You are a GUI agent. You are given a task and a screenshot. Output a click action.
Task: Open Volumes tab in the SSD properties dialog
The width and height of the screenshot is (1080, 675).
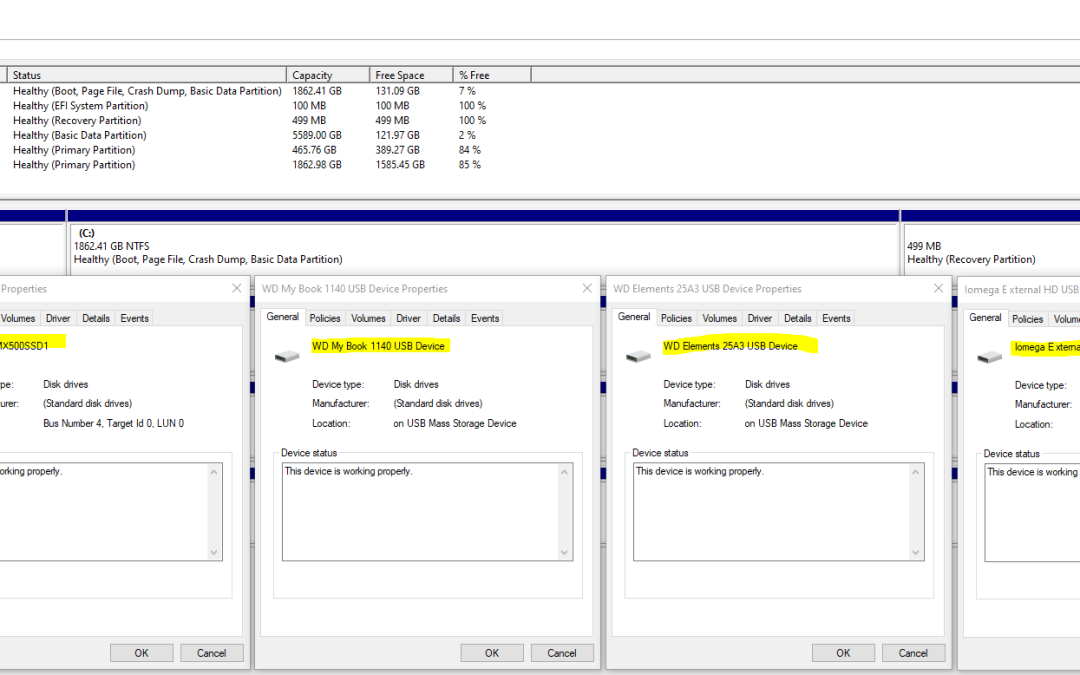[18, 318]
